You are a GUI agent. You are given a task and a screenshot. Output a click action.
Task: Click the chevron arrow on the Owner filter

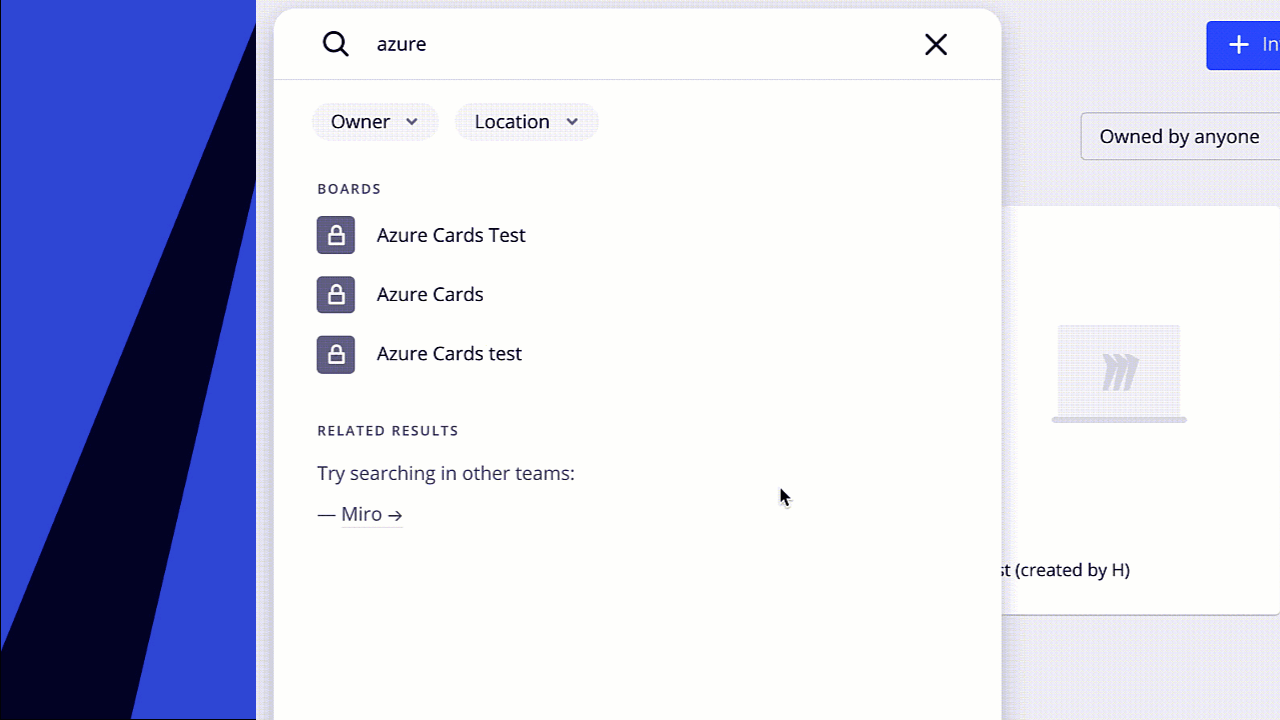click(x=412, y=122)
